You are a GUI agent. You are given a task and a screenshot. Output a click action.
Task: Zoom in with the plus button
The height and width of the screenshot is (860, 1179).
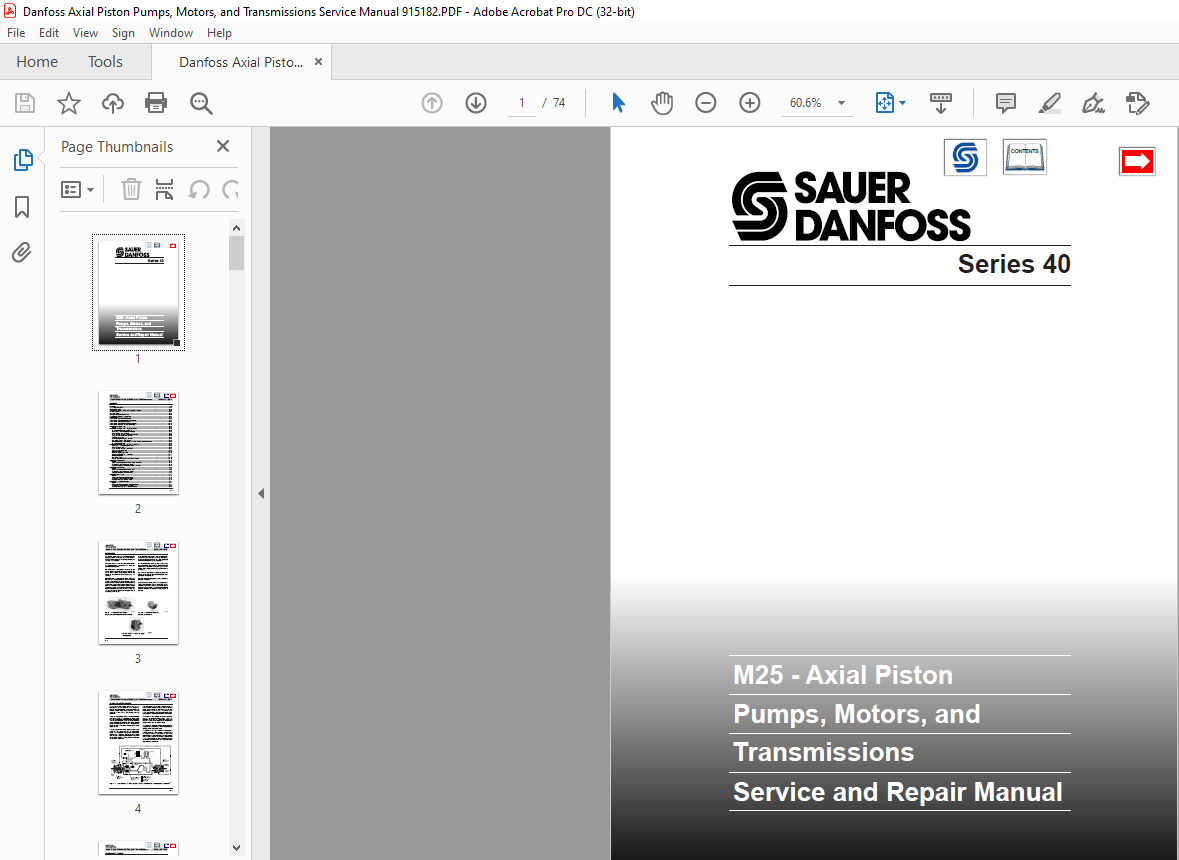[x=750, y=103]
